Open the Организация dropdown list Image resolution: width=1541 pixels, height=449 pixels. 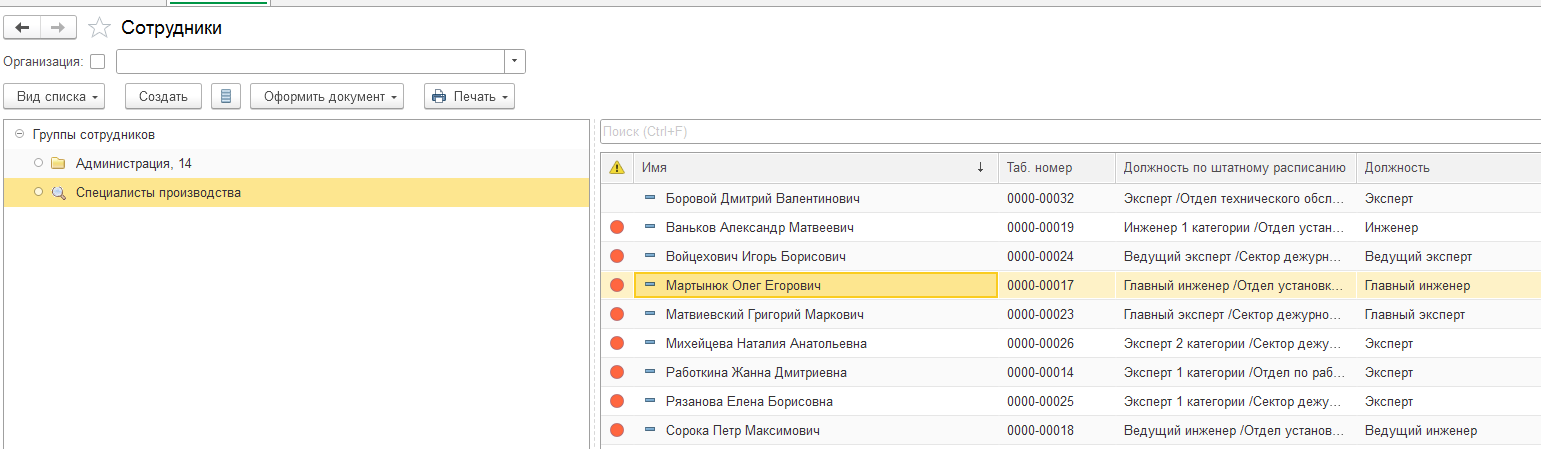pos(514,61)
